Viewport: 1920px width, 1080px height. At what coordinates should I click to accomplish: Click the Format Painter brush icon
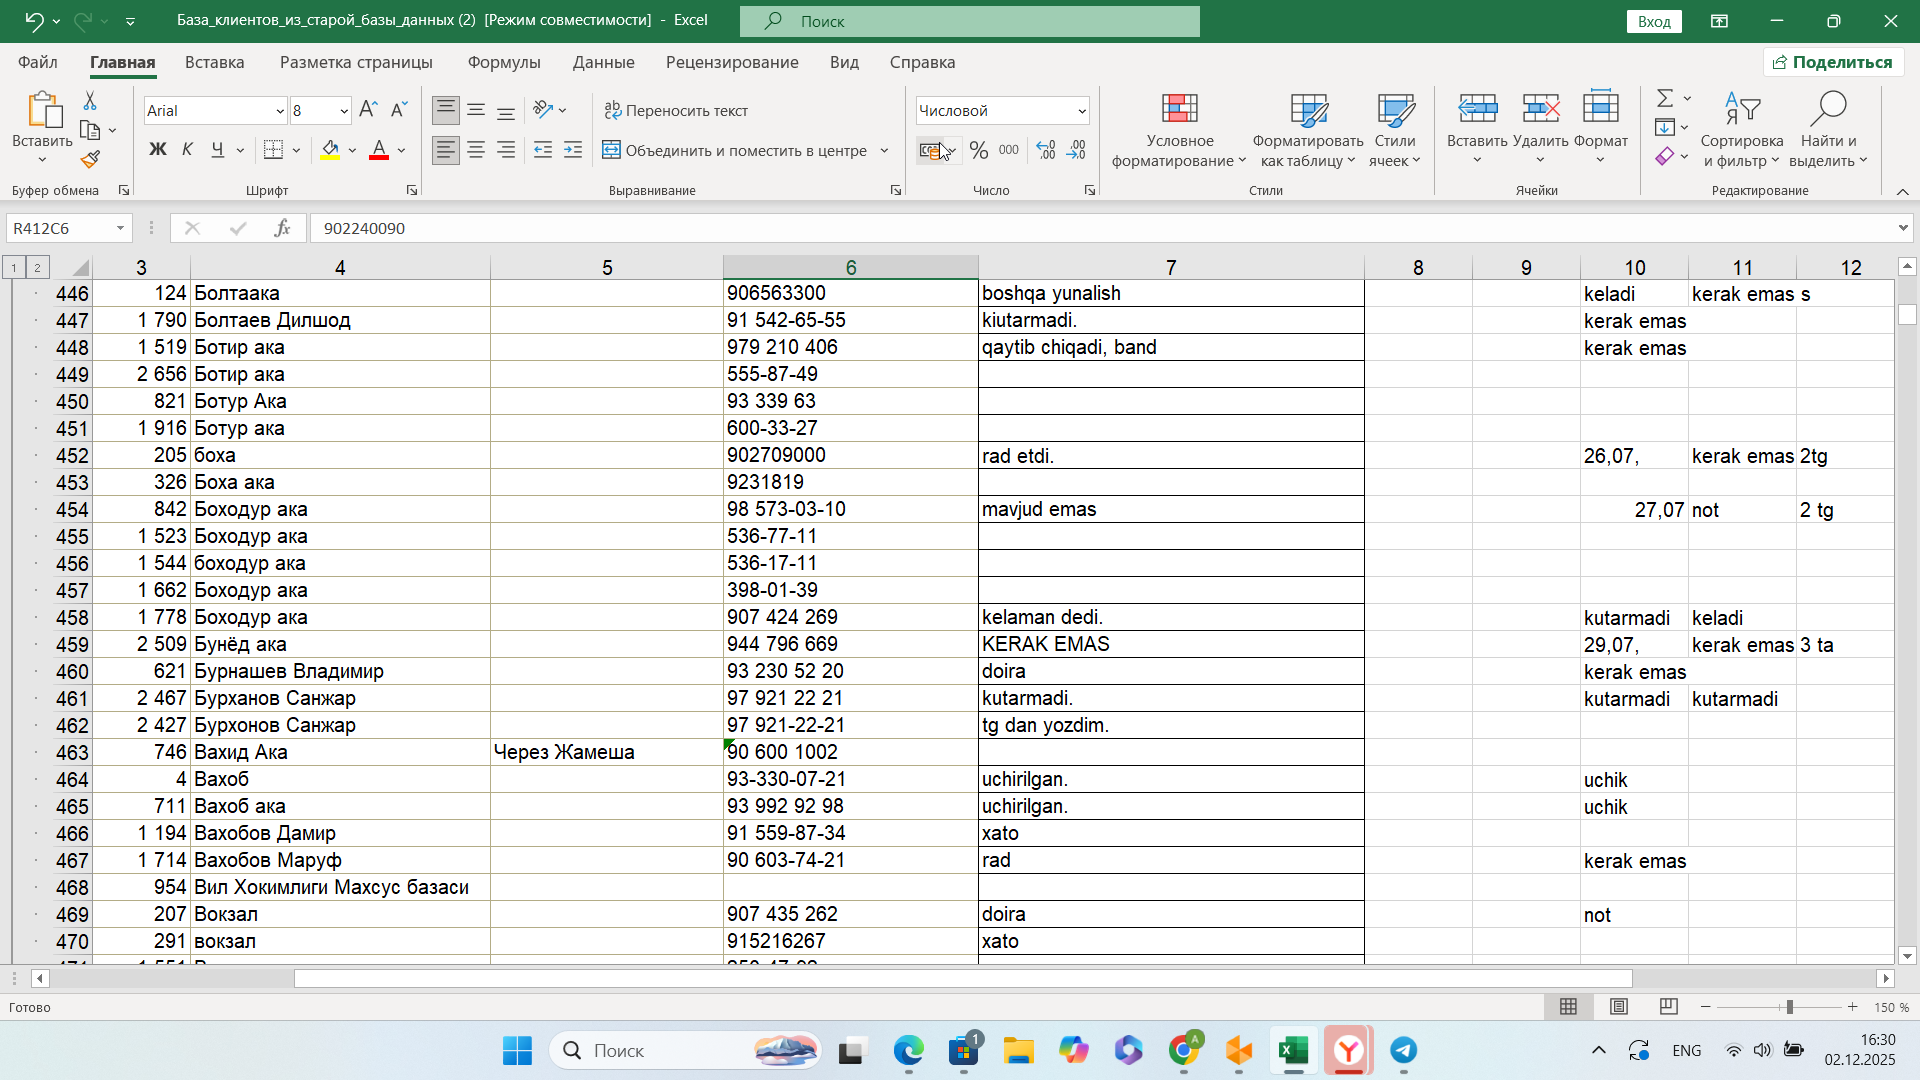point(90,160)
